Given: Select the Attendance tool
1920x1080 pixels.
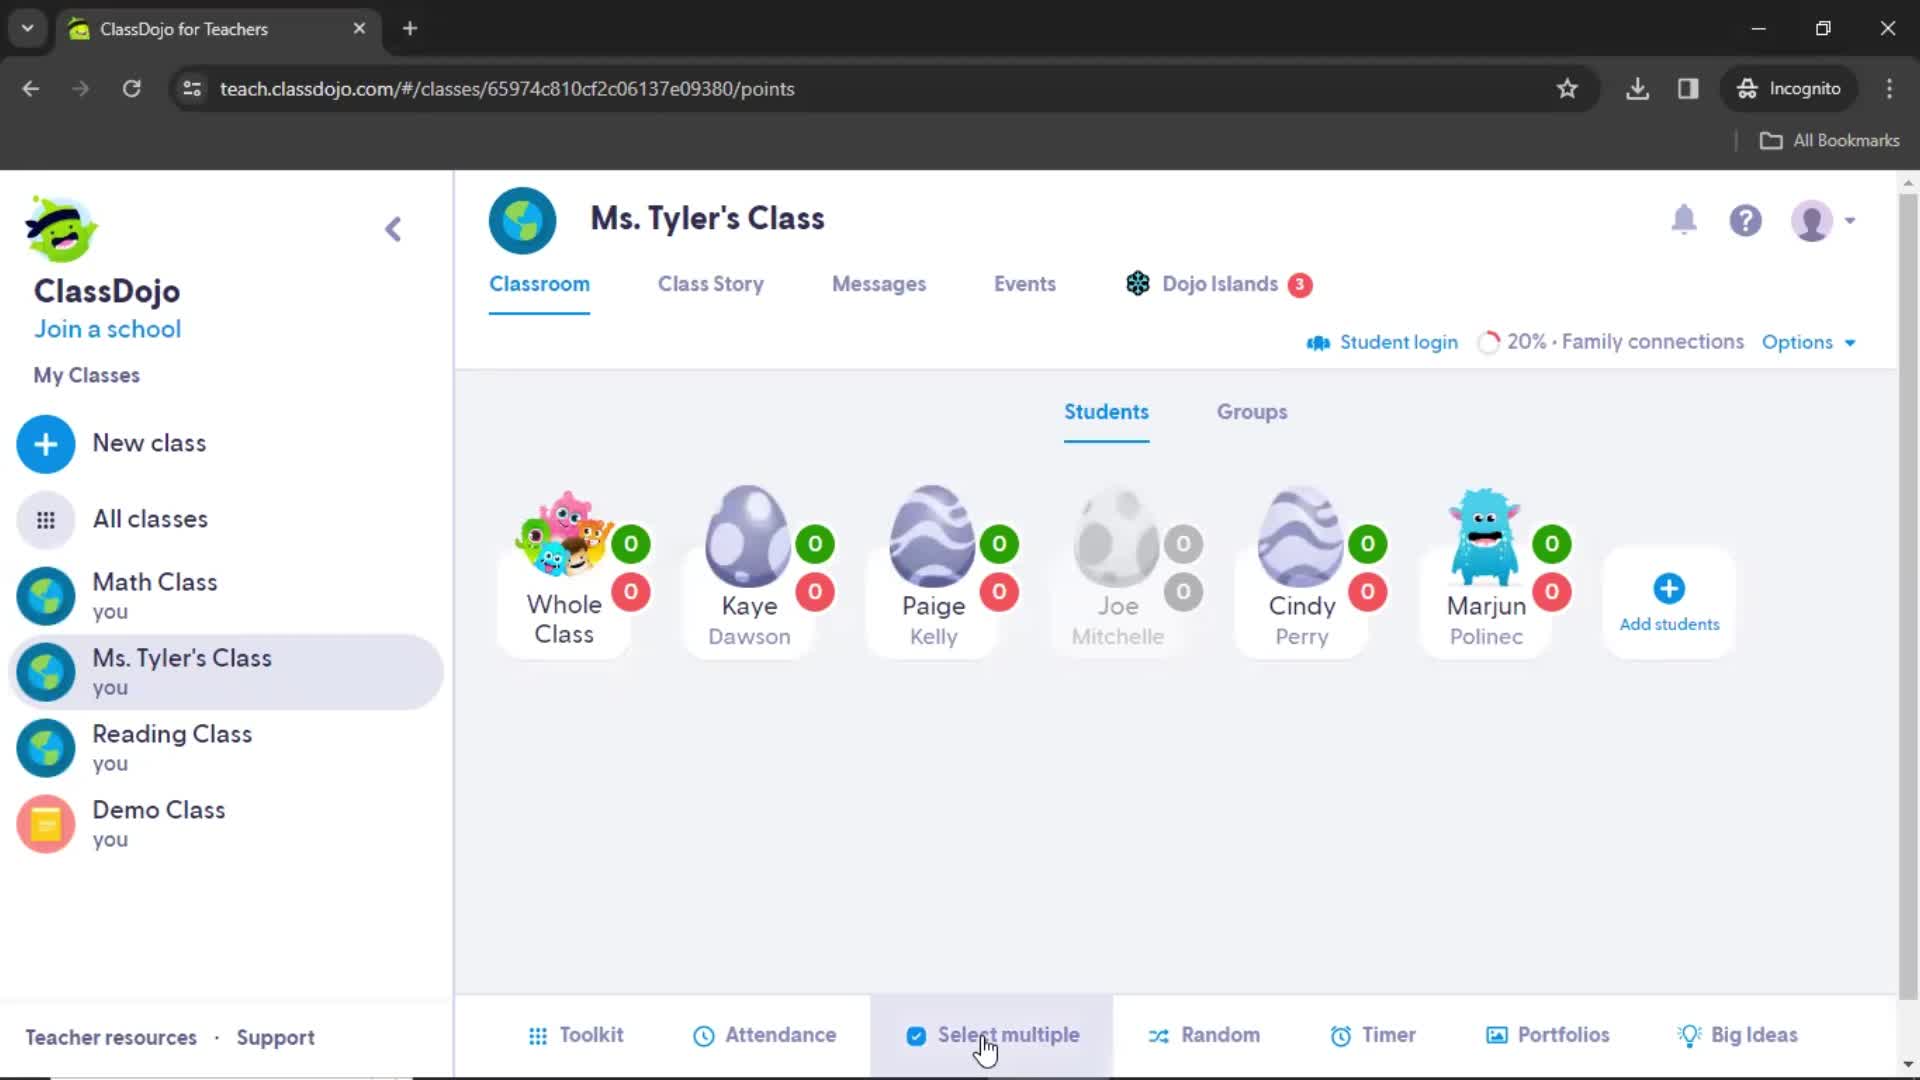Looking at the screenshot, I should (x=766, y=1034).
